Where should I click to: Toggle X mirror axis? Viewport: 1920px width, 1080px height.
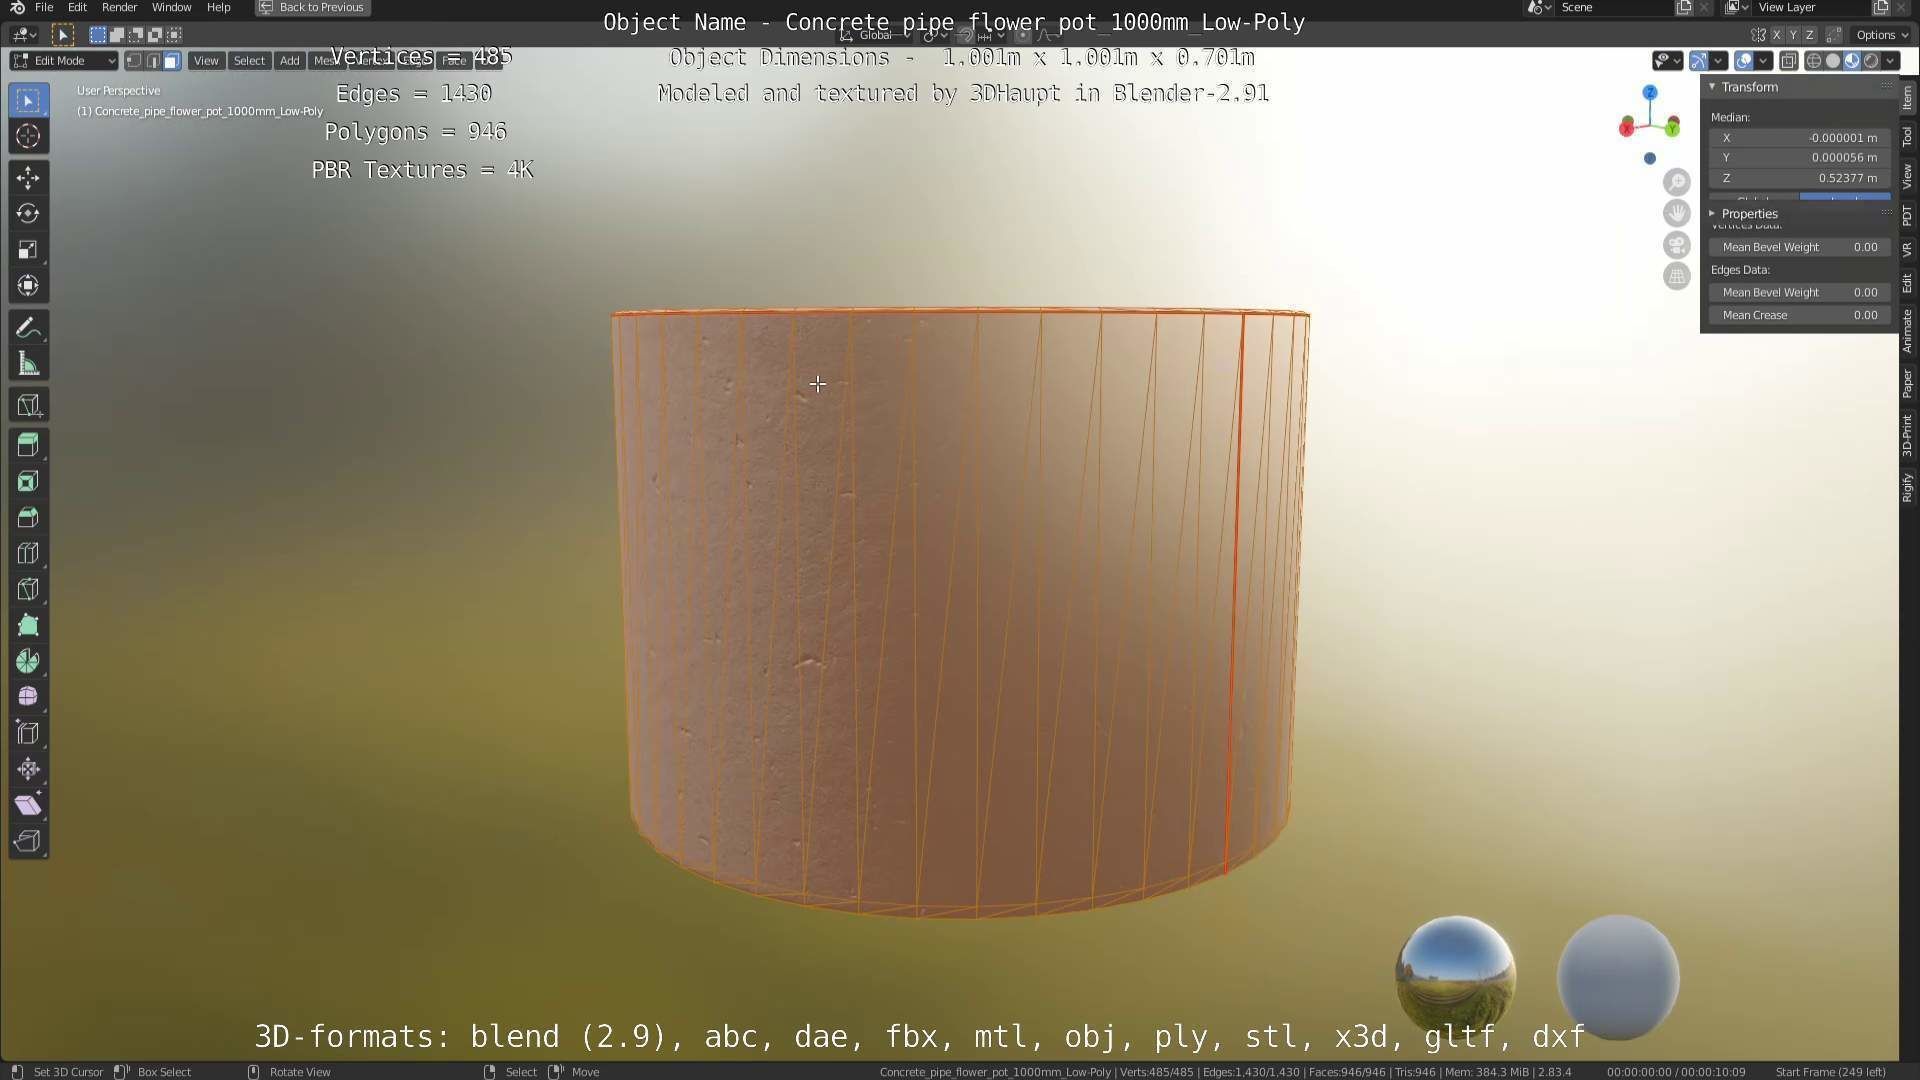1776,35
